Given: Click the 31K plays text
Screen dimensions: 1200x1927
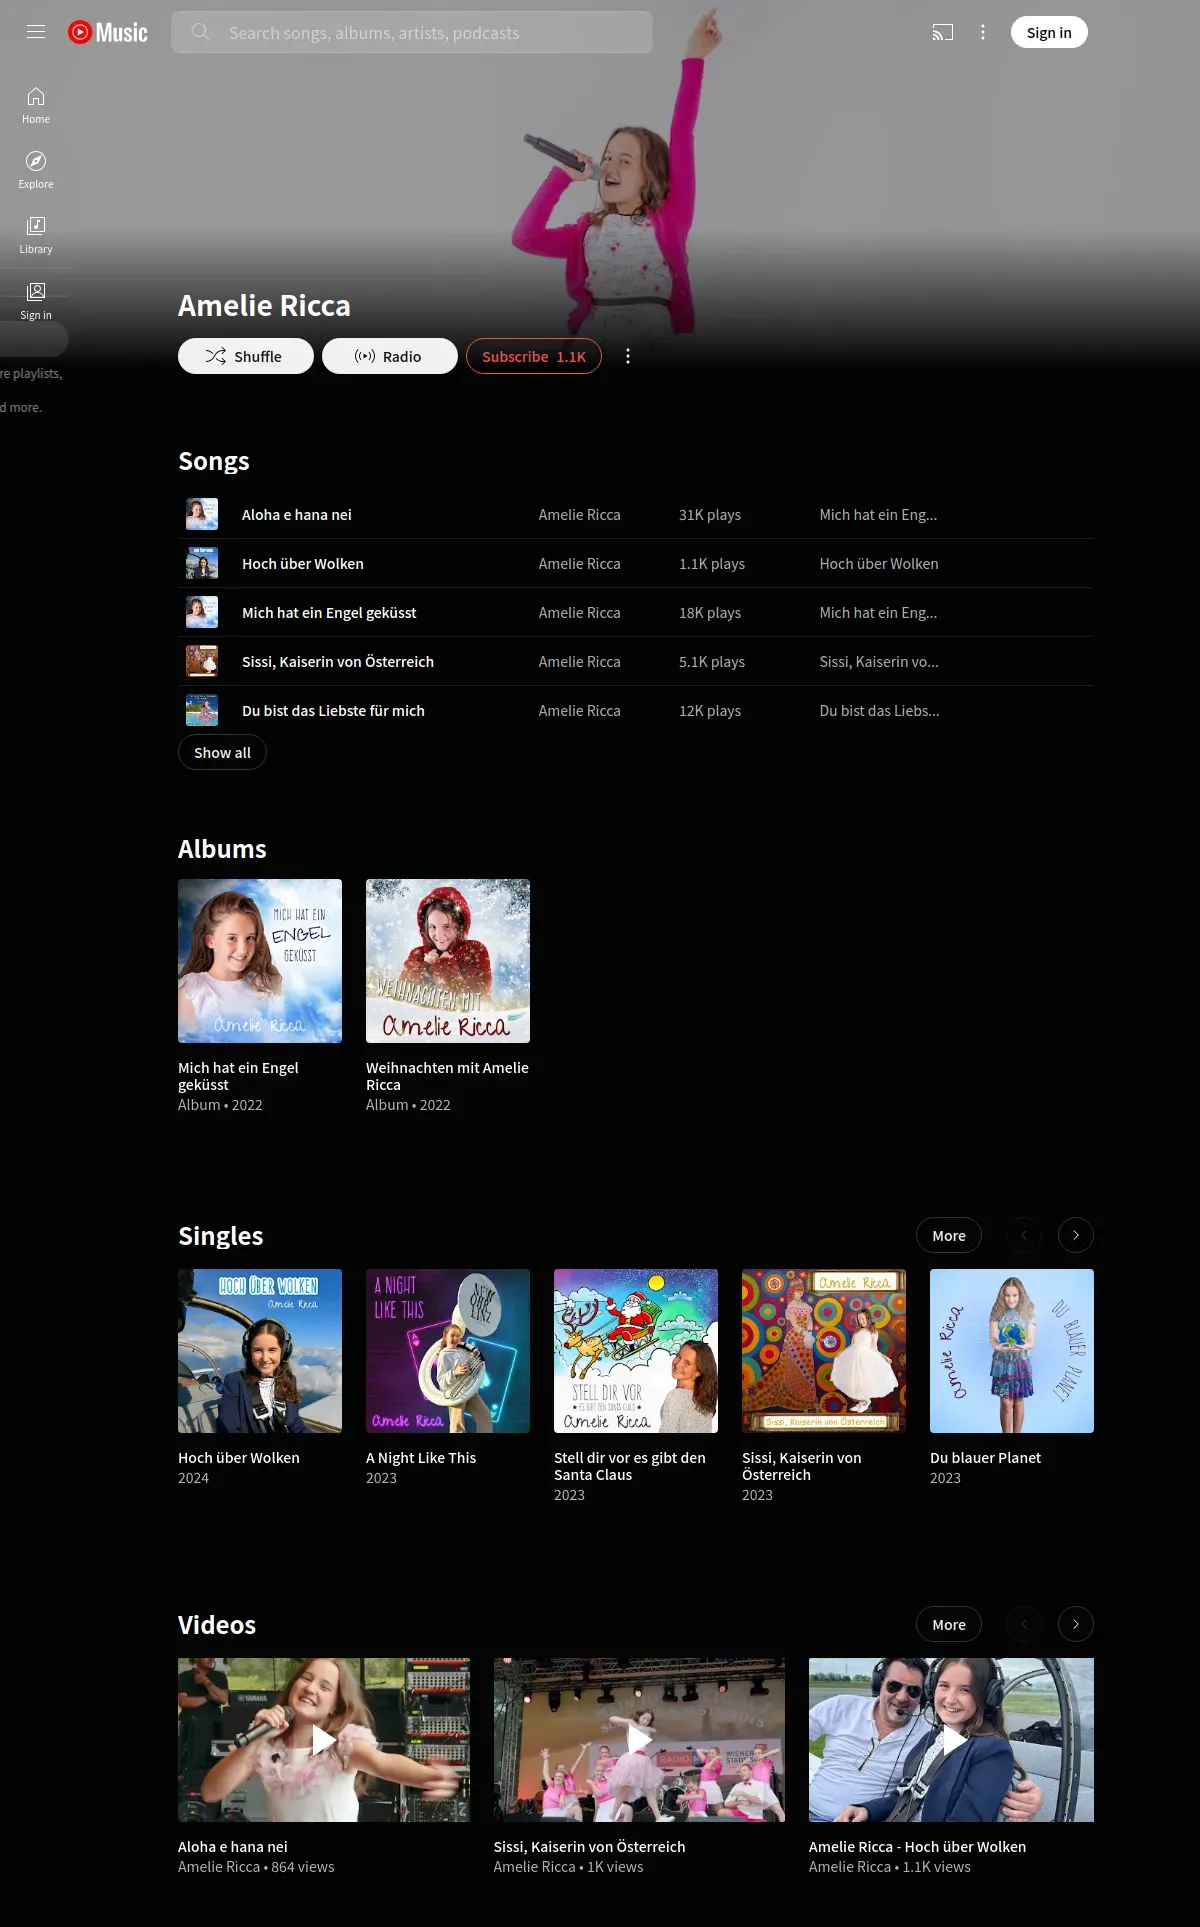Looking at the screenshot, I should tap(710, 514).
